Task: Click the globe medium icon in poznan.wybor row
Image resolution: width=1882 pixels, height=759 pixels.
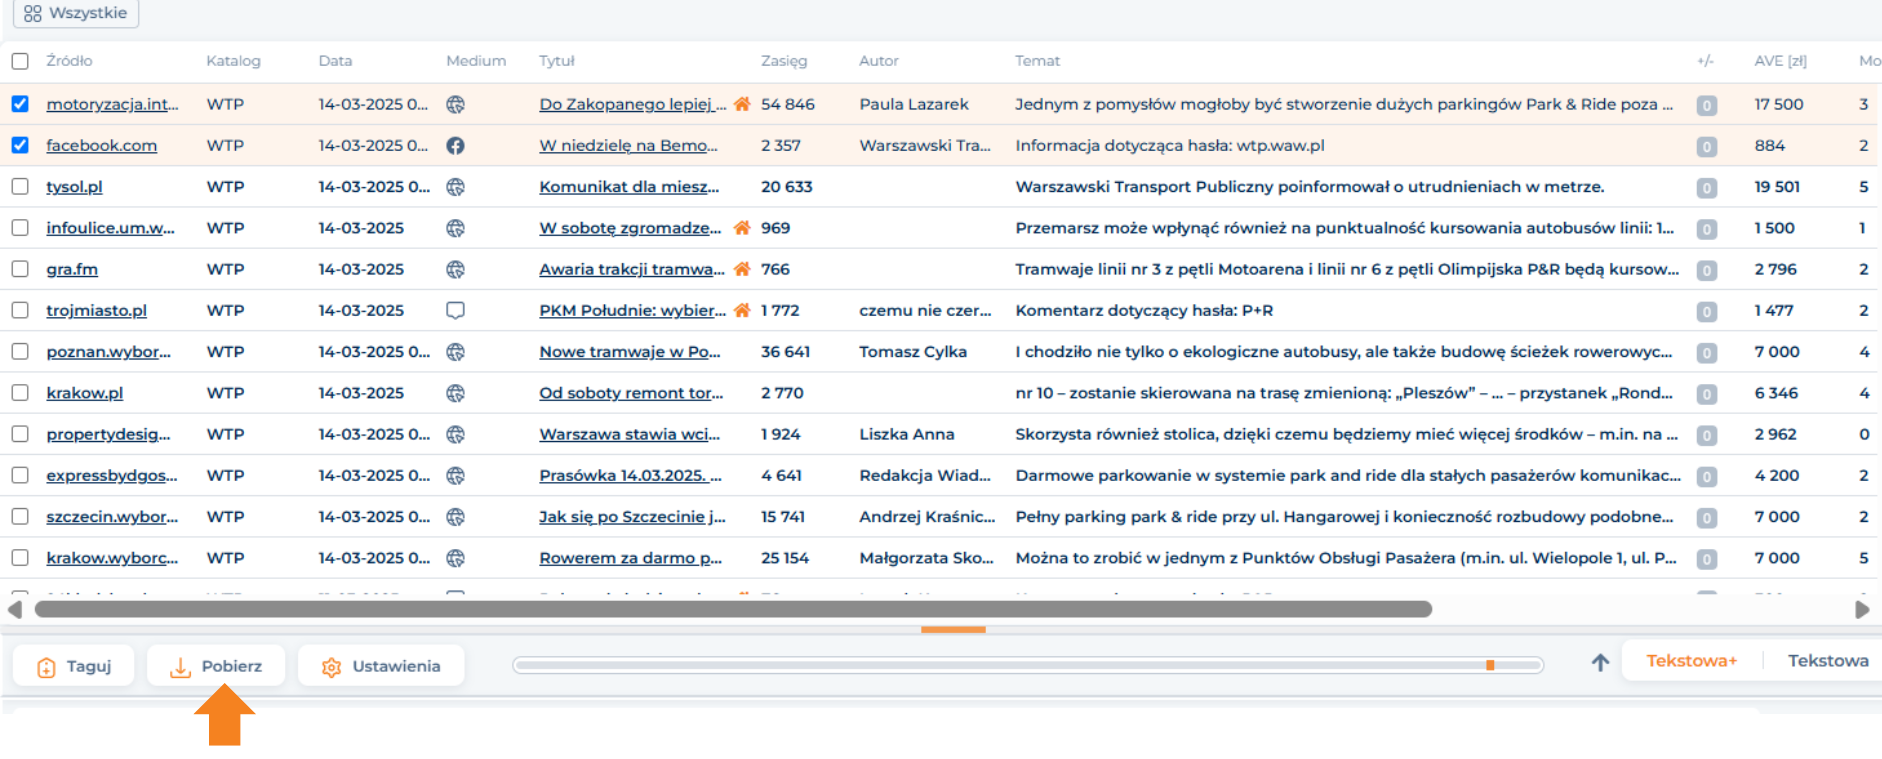Action: point(455,352)
